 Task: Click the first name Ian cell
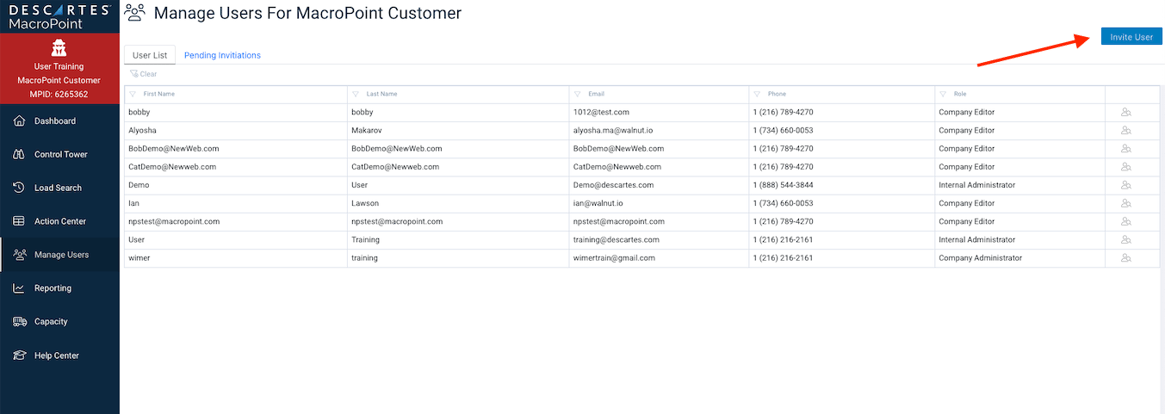(236, 203)
